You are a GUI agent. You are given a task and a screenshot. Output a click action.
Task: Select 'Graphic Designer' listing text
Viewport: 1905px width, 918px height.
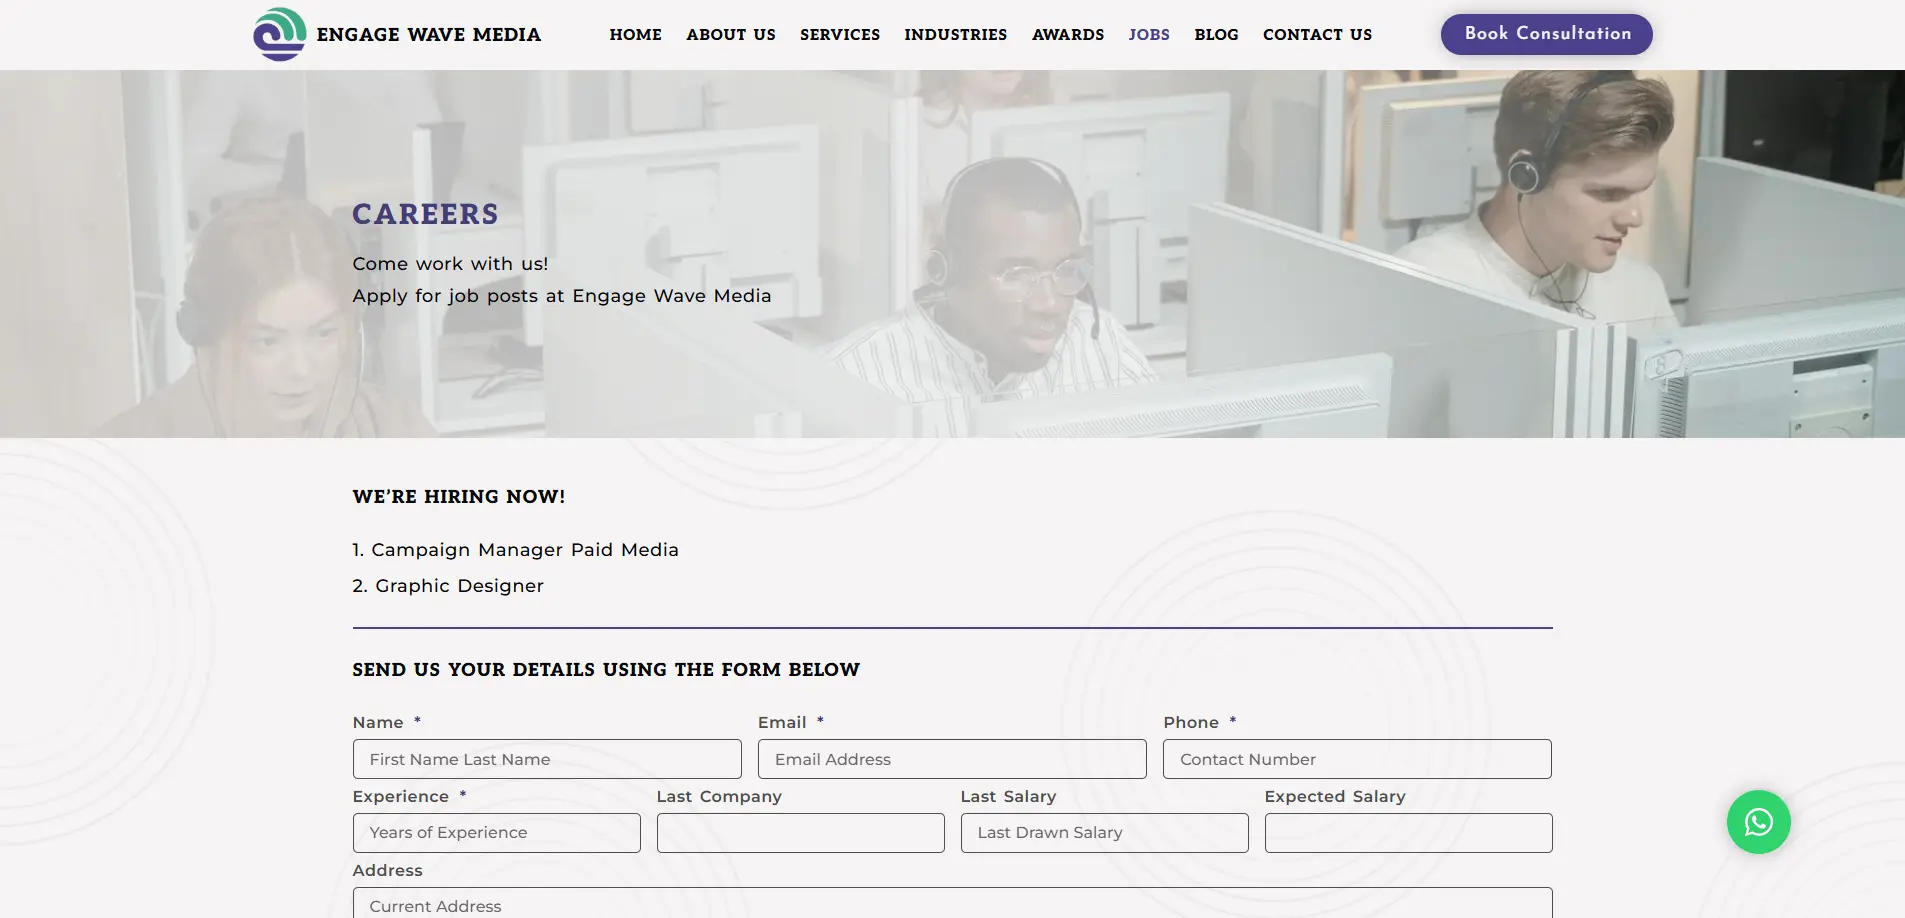click(459, 586)
